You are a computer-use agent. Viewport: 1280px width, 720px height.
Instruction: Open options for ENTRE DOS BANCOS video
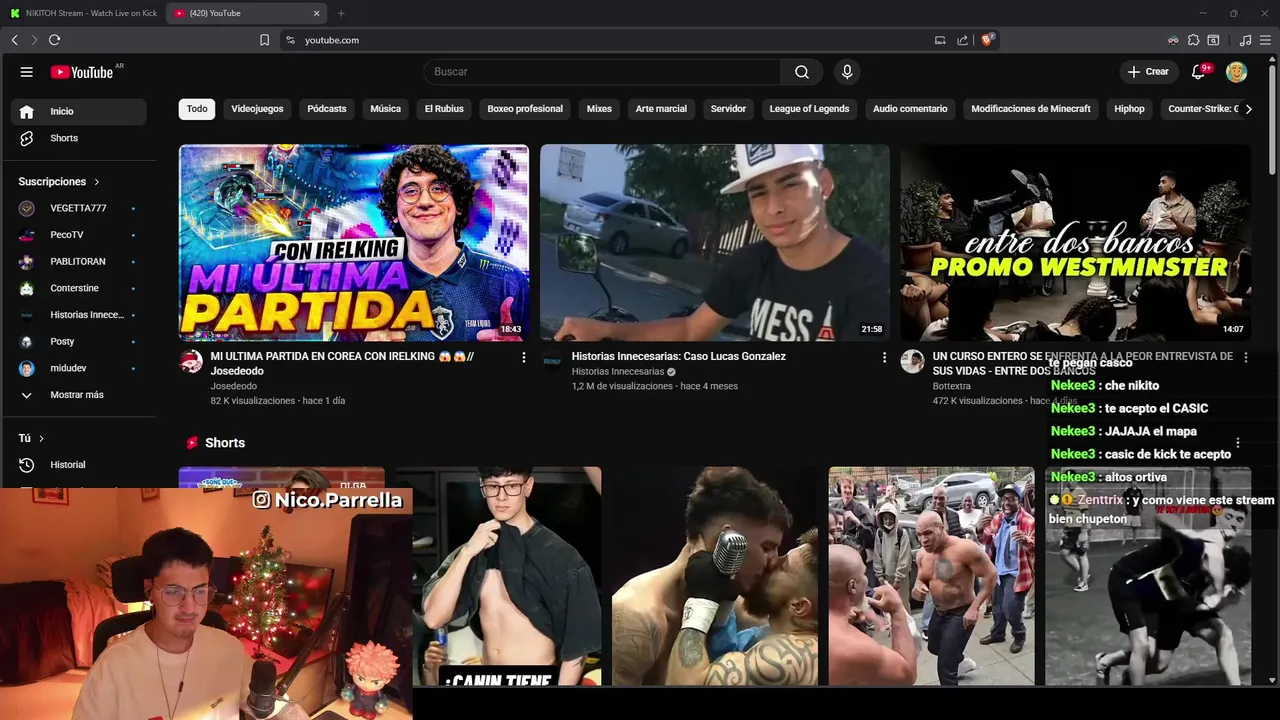1245,357
